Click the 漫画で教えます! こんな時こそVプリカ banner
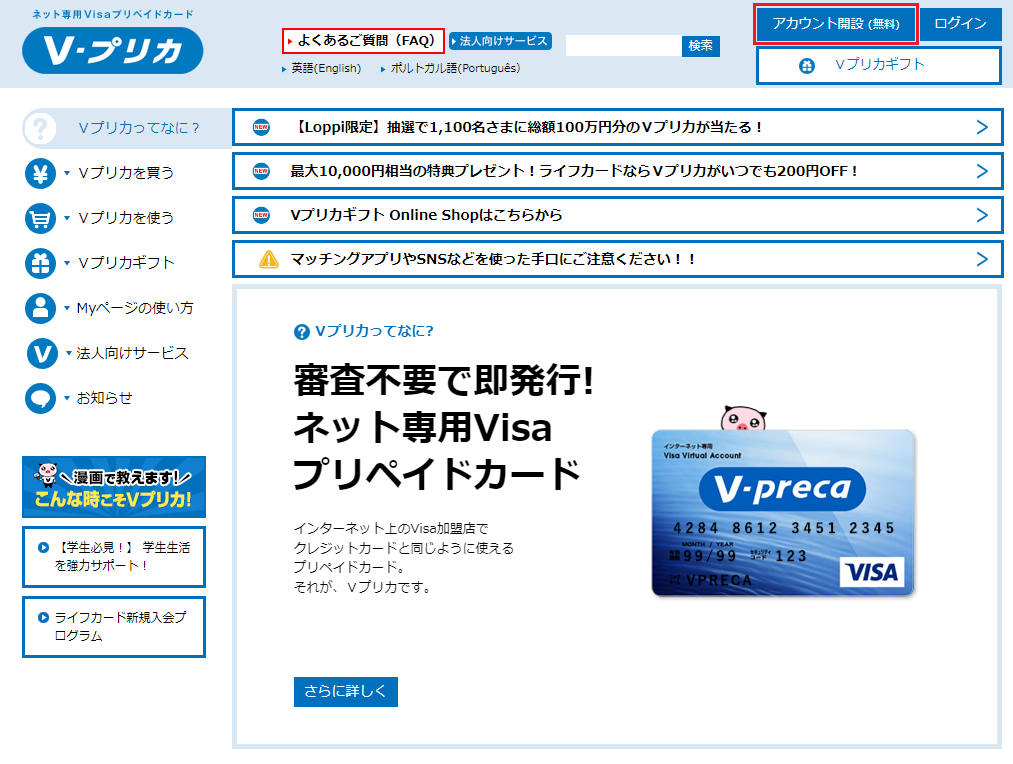Screen dimensions: 1013x764 (114, 487)
